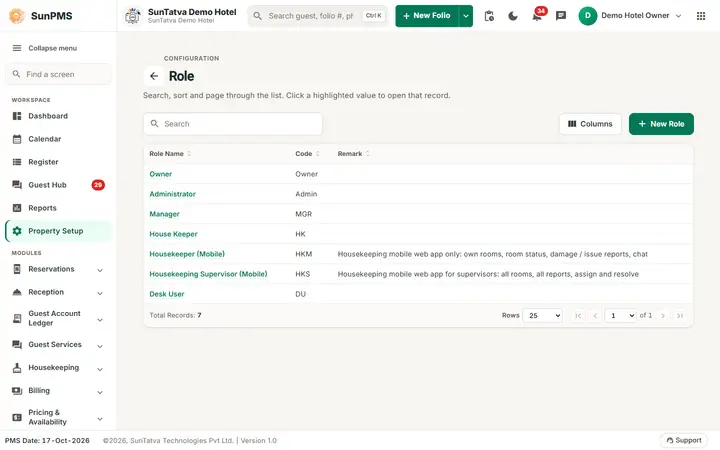
Task: Open the Administrator role record
Action: point(172,194)
